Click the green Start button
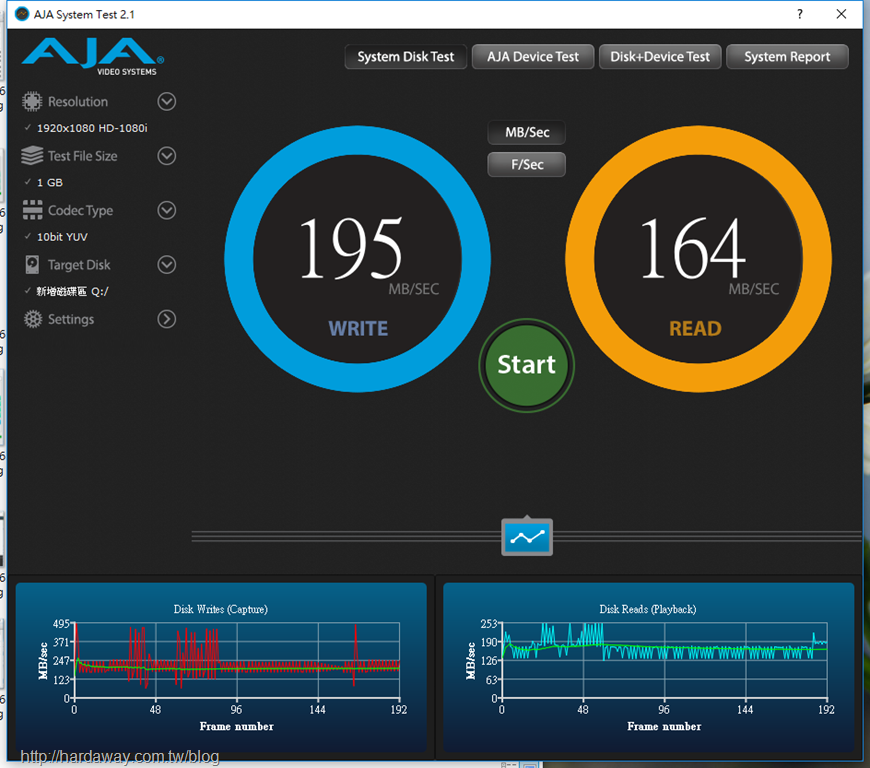Screen dimensions: 870x768 526,365
